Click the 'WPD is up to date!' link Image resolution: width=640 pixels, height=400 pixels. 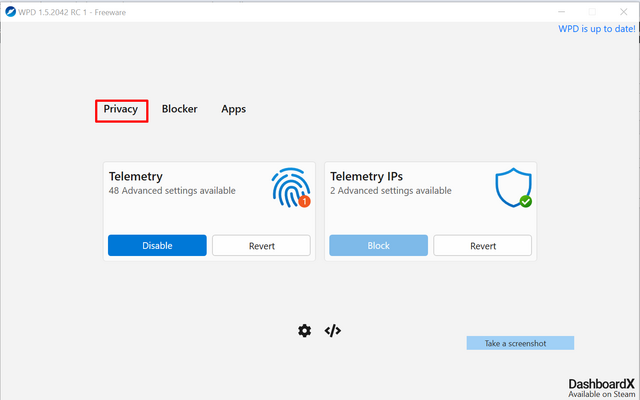coord(597,29)
